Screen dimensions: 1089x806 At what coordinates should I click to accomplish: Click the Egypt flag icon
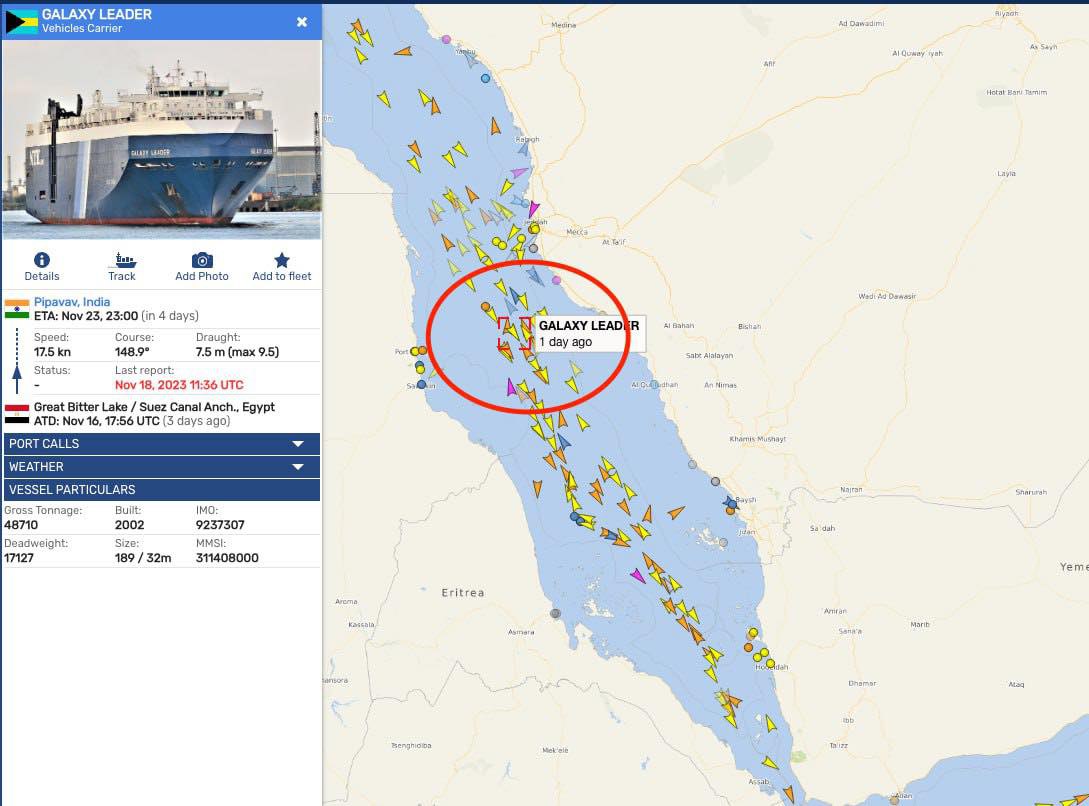click(x=17, y=414)
